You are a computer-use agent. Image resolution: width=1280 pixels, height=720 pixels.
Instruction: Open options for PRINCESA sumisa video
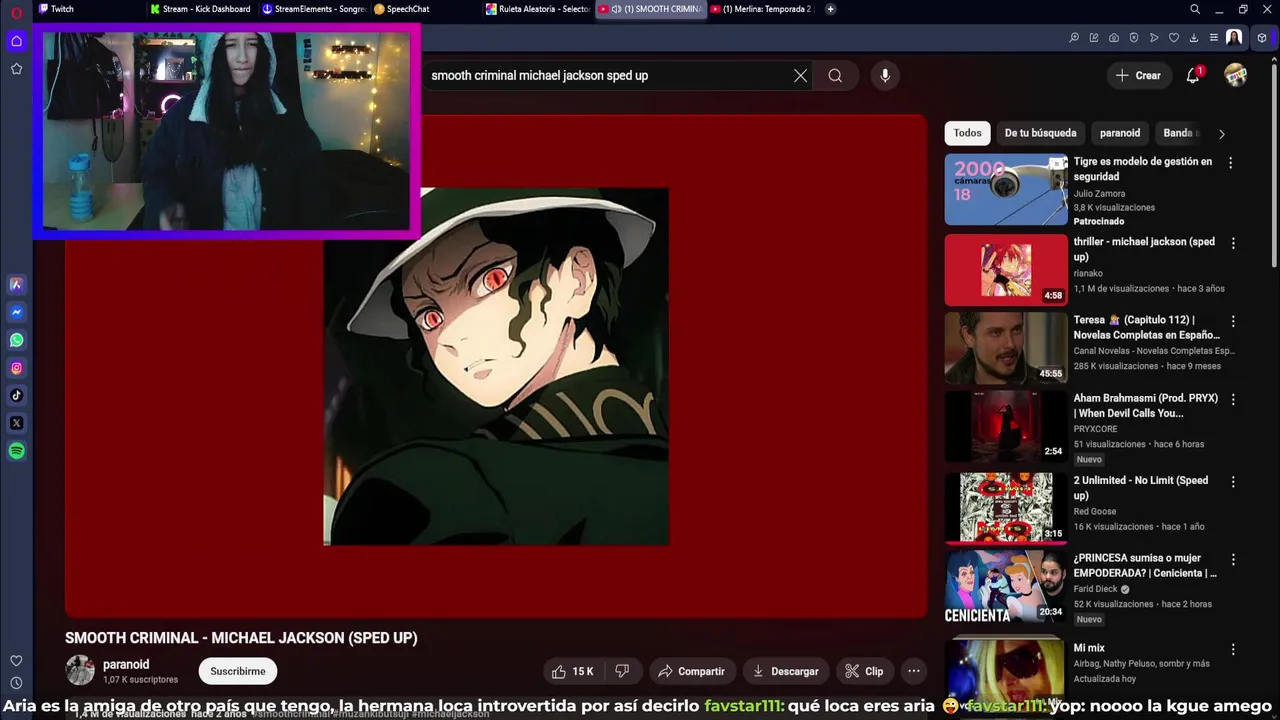[1232, 559]
